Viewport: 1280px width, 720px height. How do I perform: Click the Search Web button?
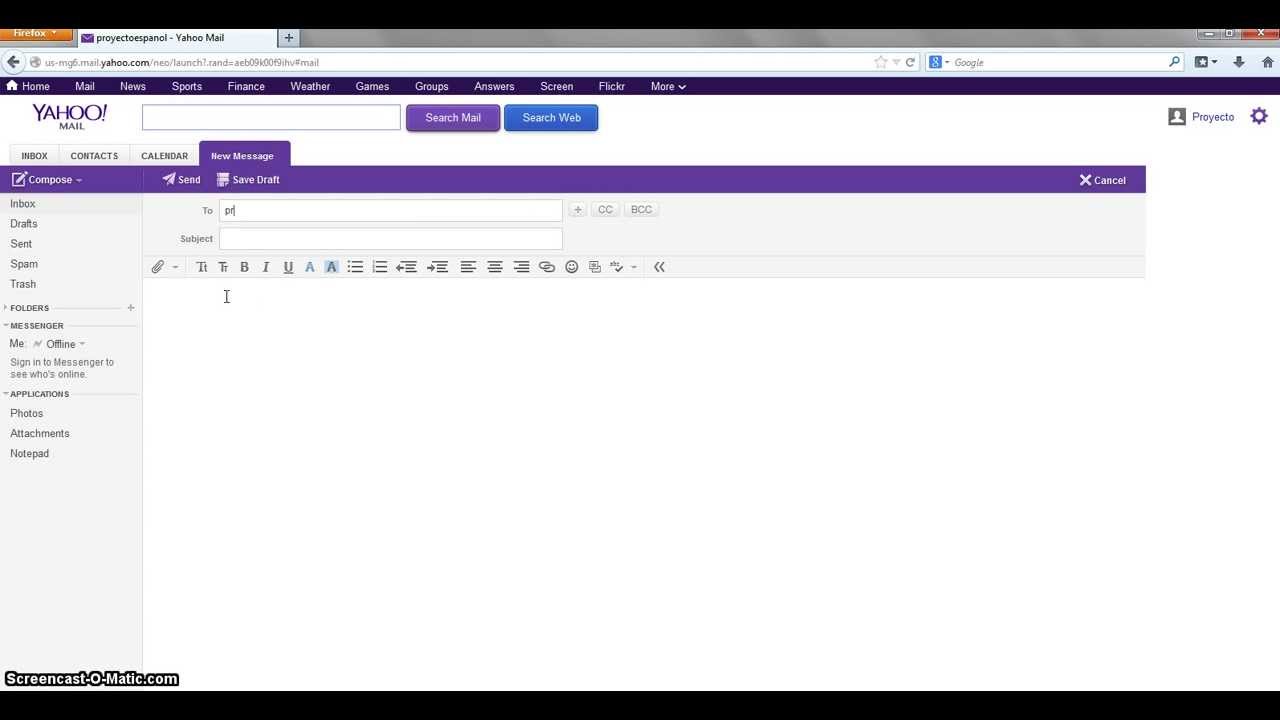pos(551,118)
